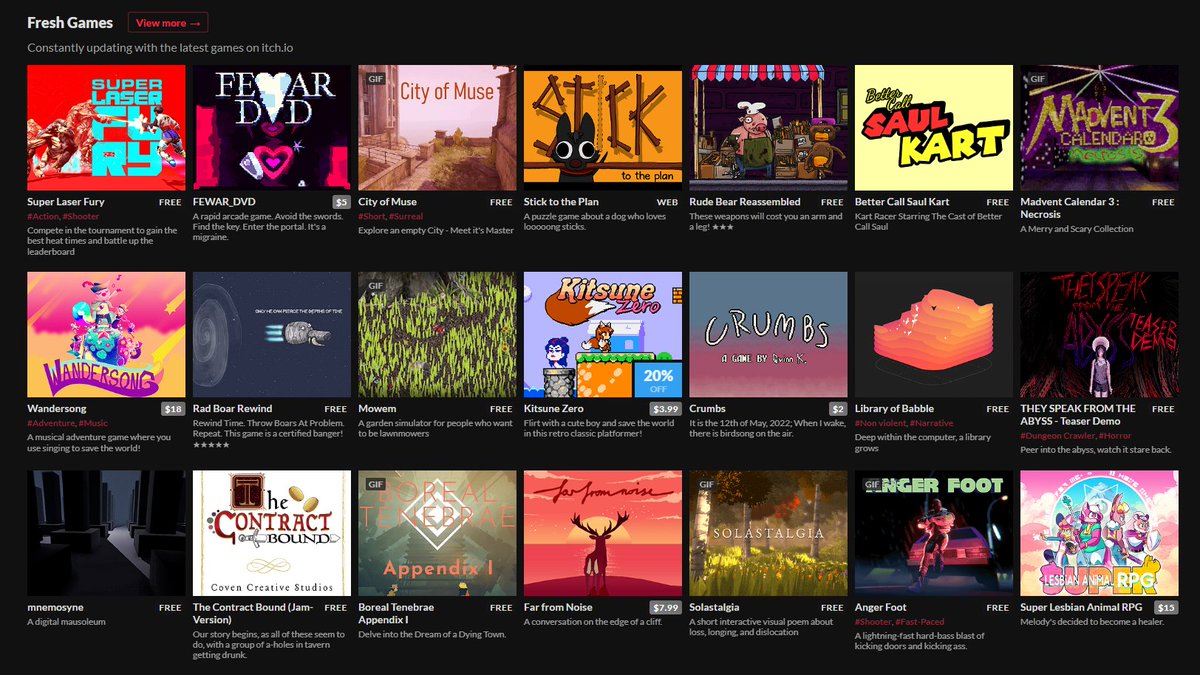
Task: Click the $3.99 price on Kitsune Zero
Action: point(665,409)
